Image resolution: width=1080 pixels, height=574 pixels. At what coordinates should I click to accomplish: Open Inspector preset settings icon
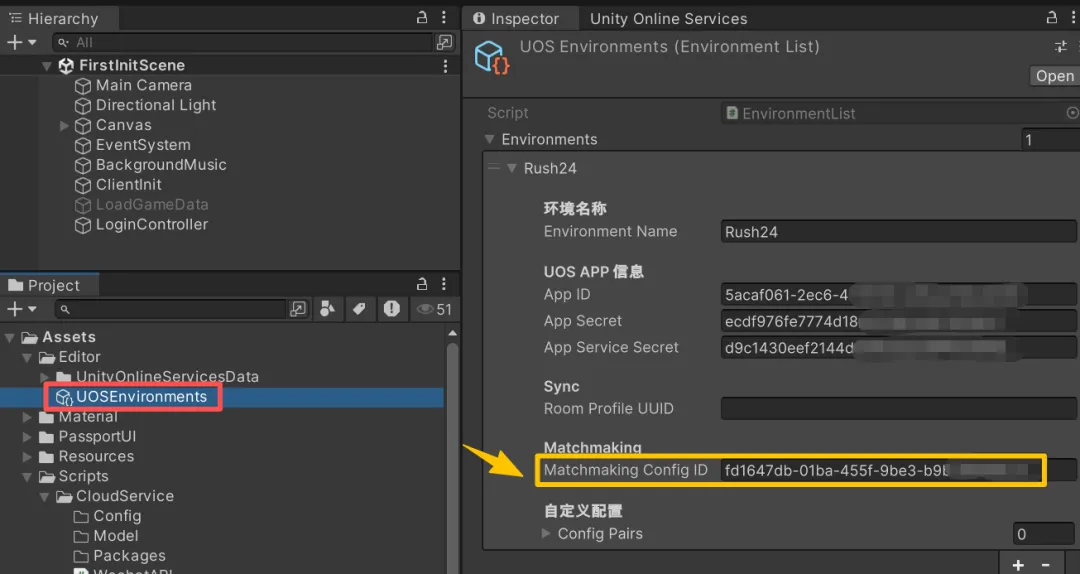click(1061, 47)
